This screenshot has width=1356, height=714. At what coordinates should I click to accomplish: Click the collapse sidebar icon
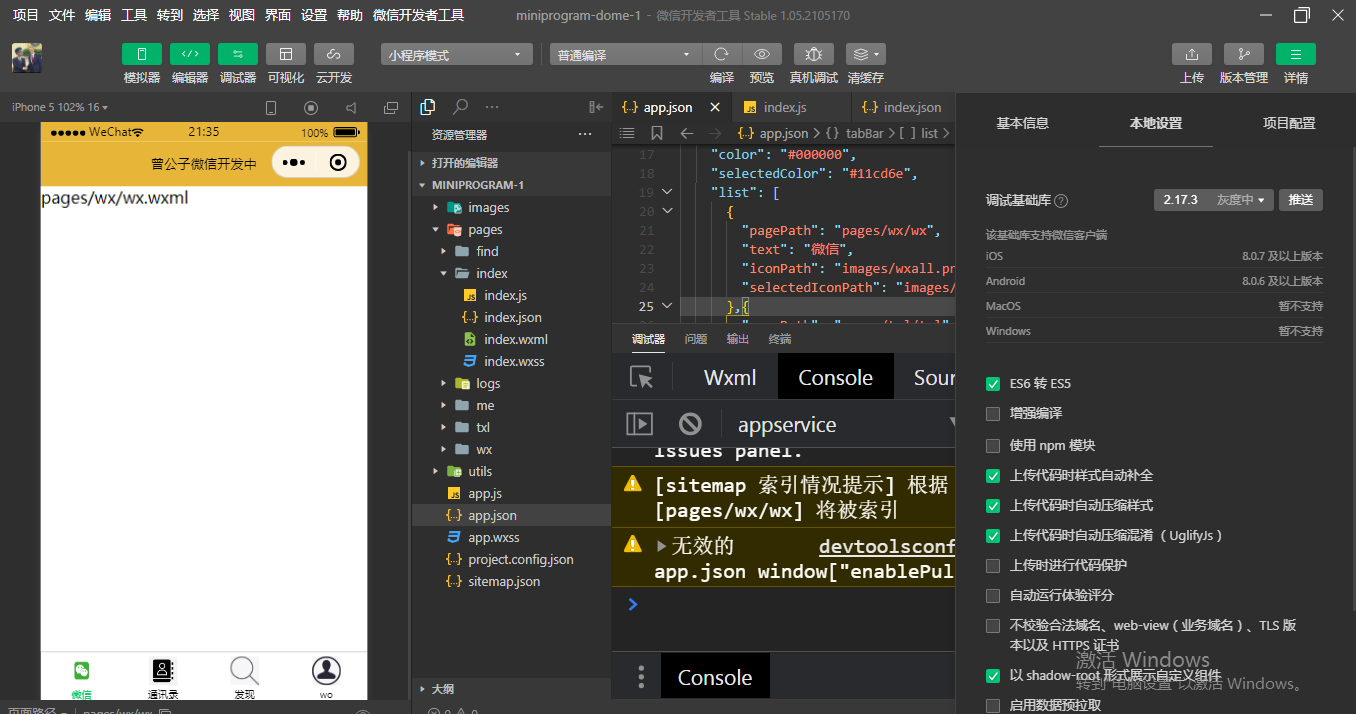[x=596, y=107]
